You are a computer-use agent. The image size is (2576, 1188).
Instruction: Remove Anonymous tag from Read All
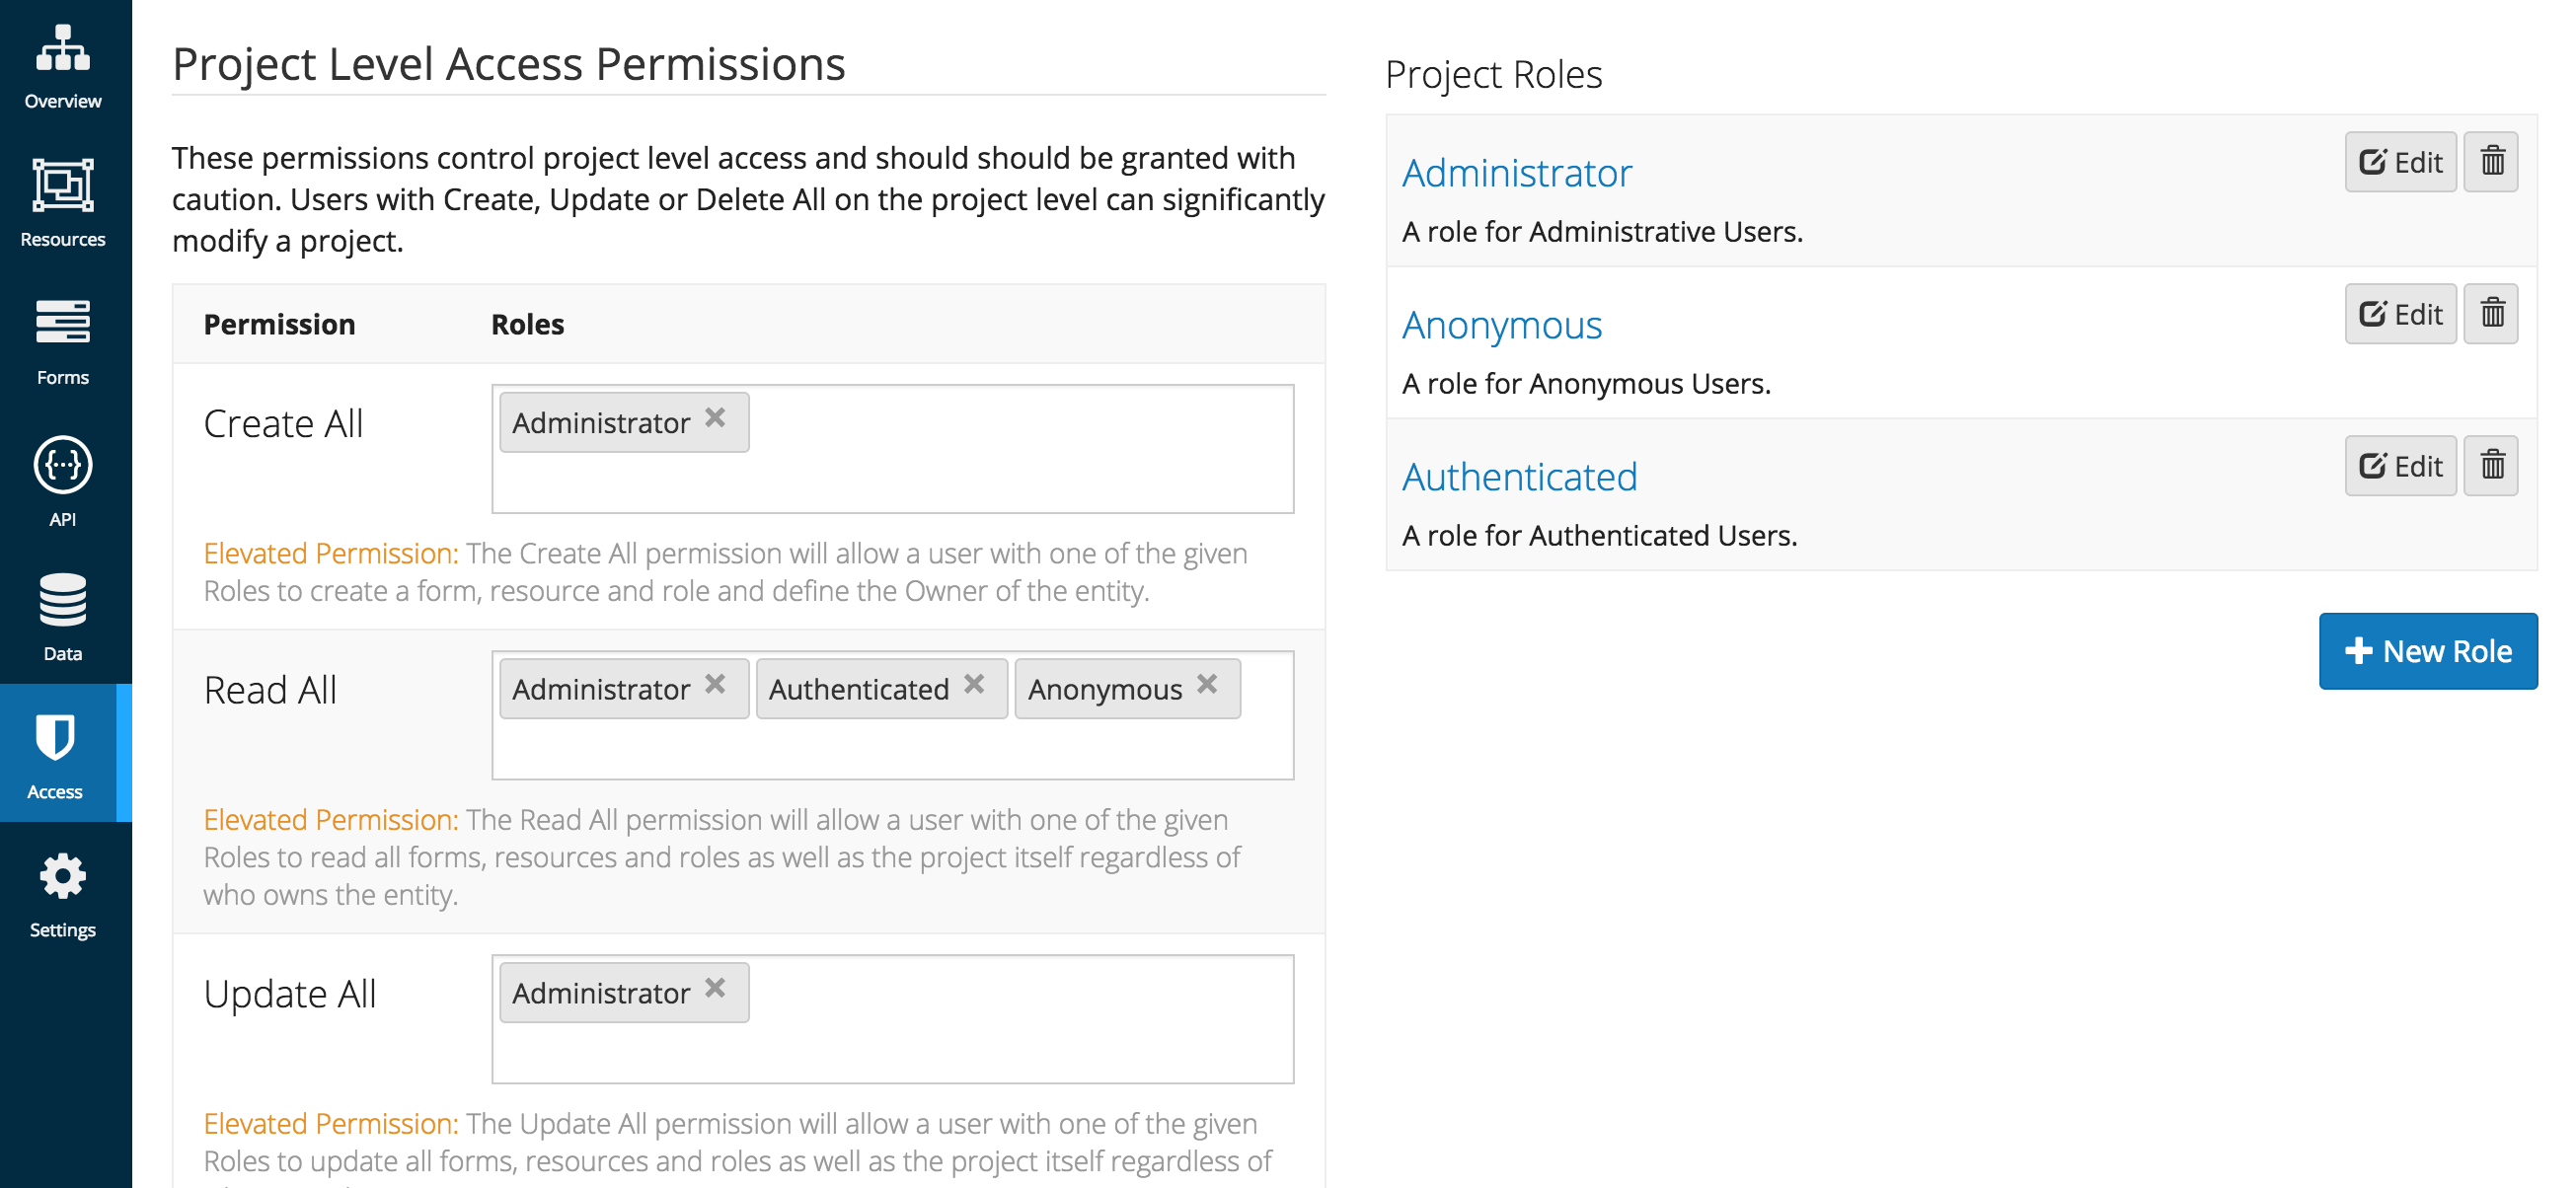1207,684
